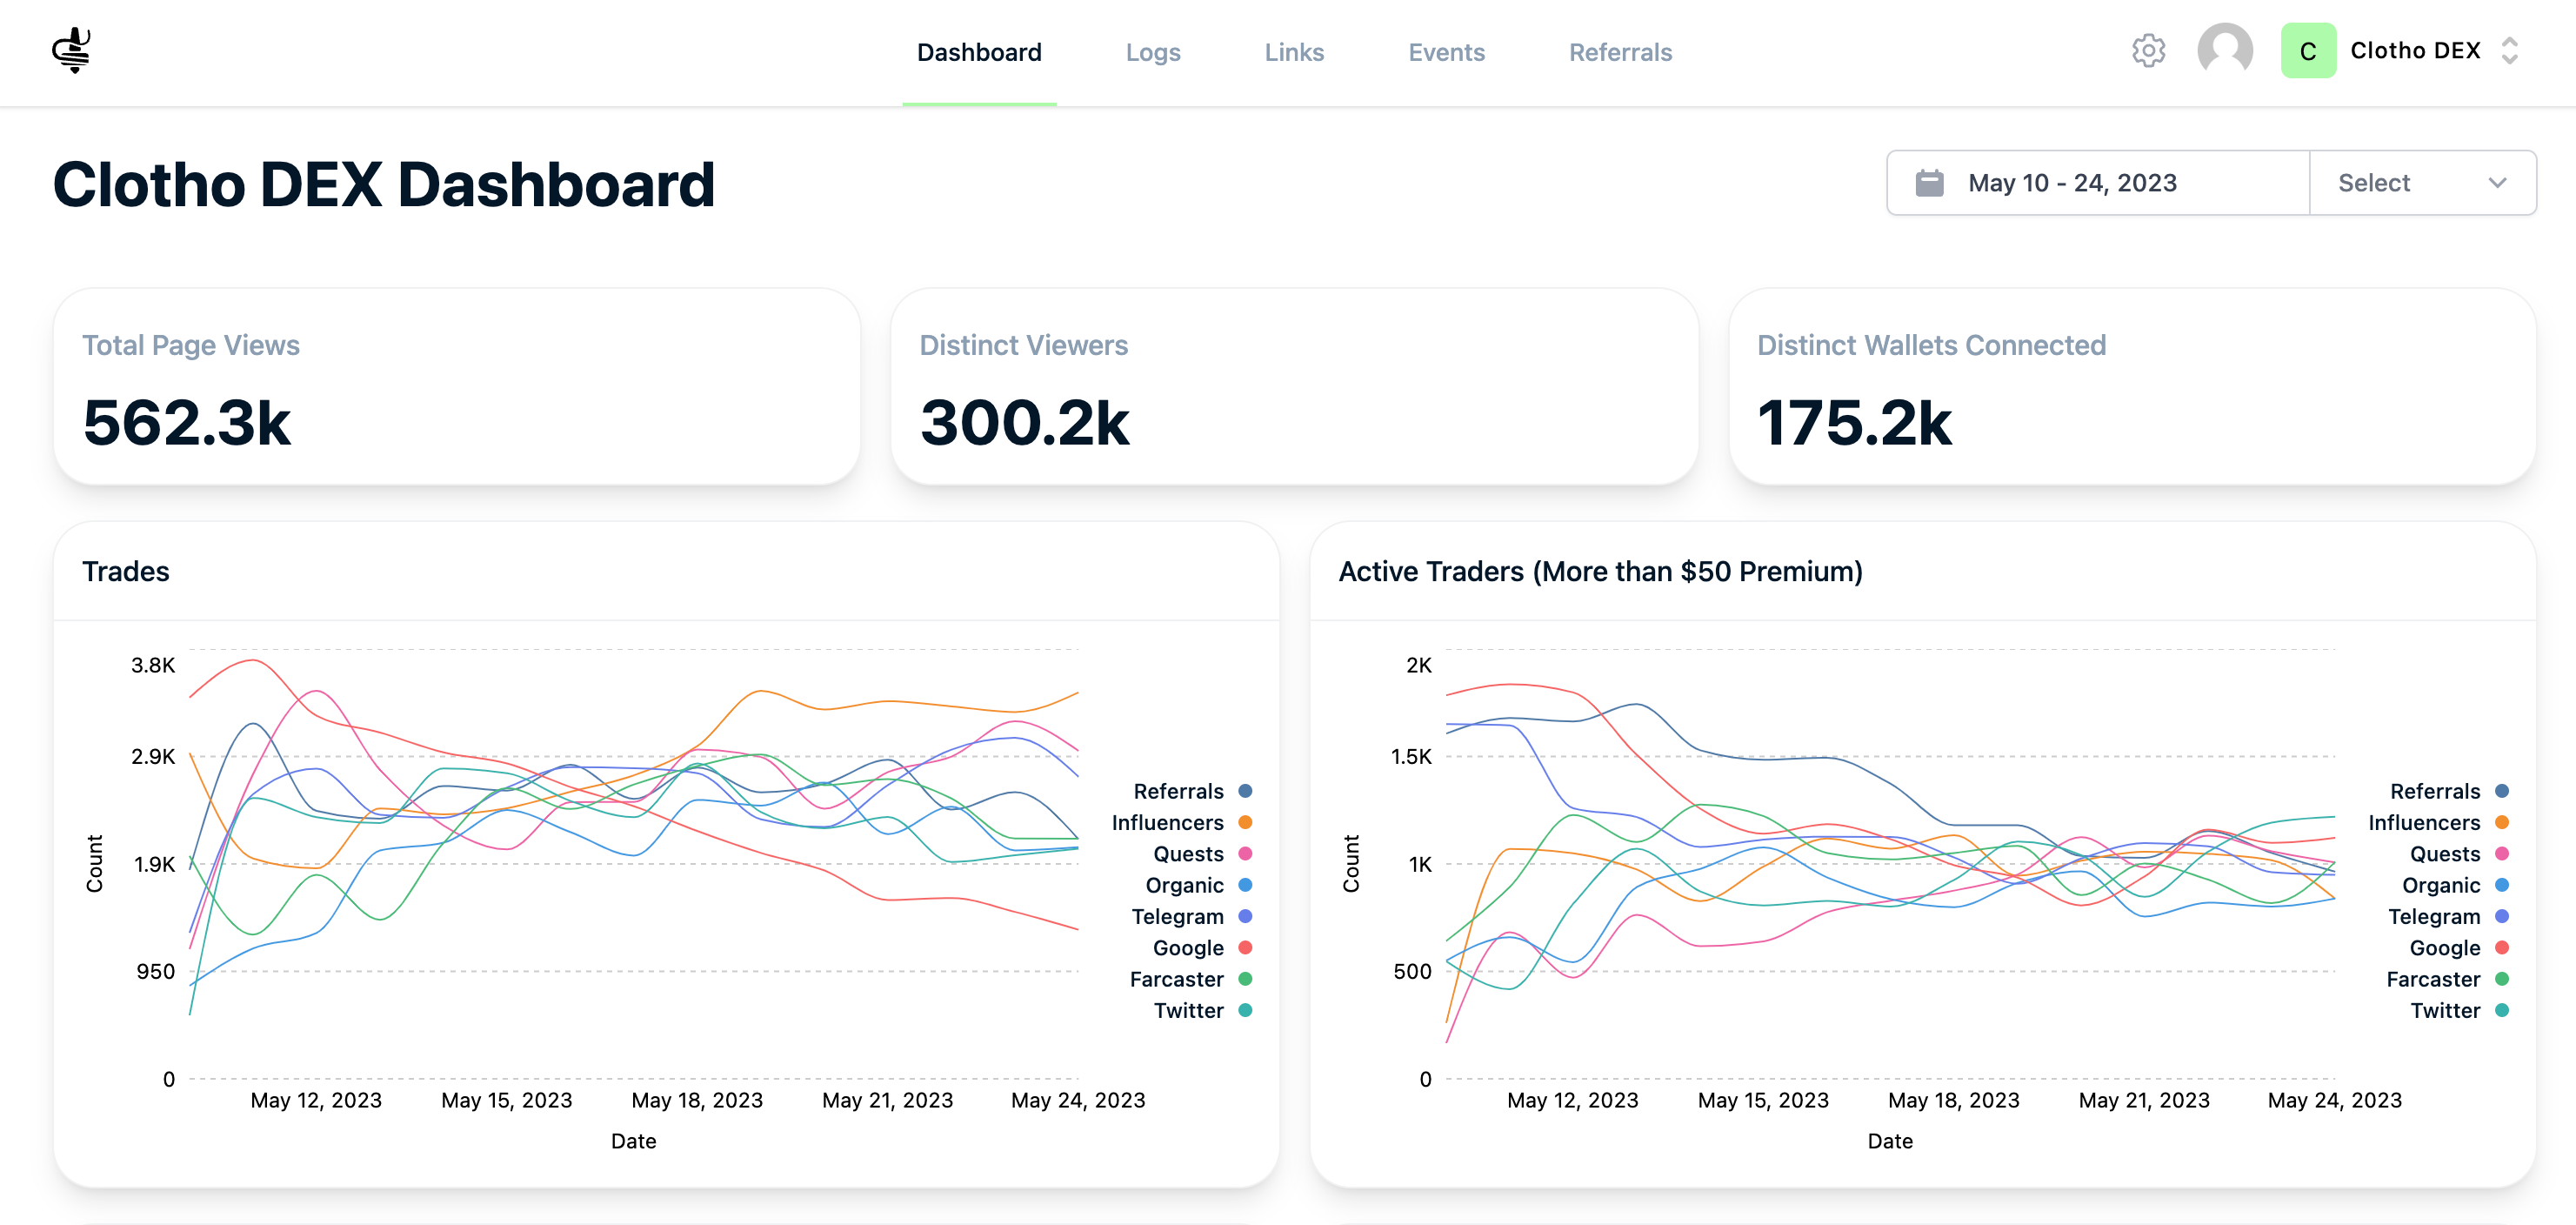Open the Events tab
2576x1225 pixels.
coord(1446,52)
